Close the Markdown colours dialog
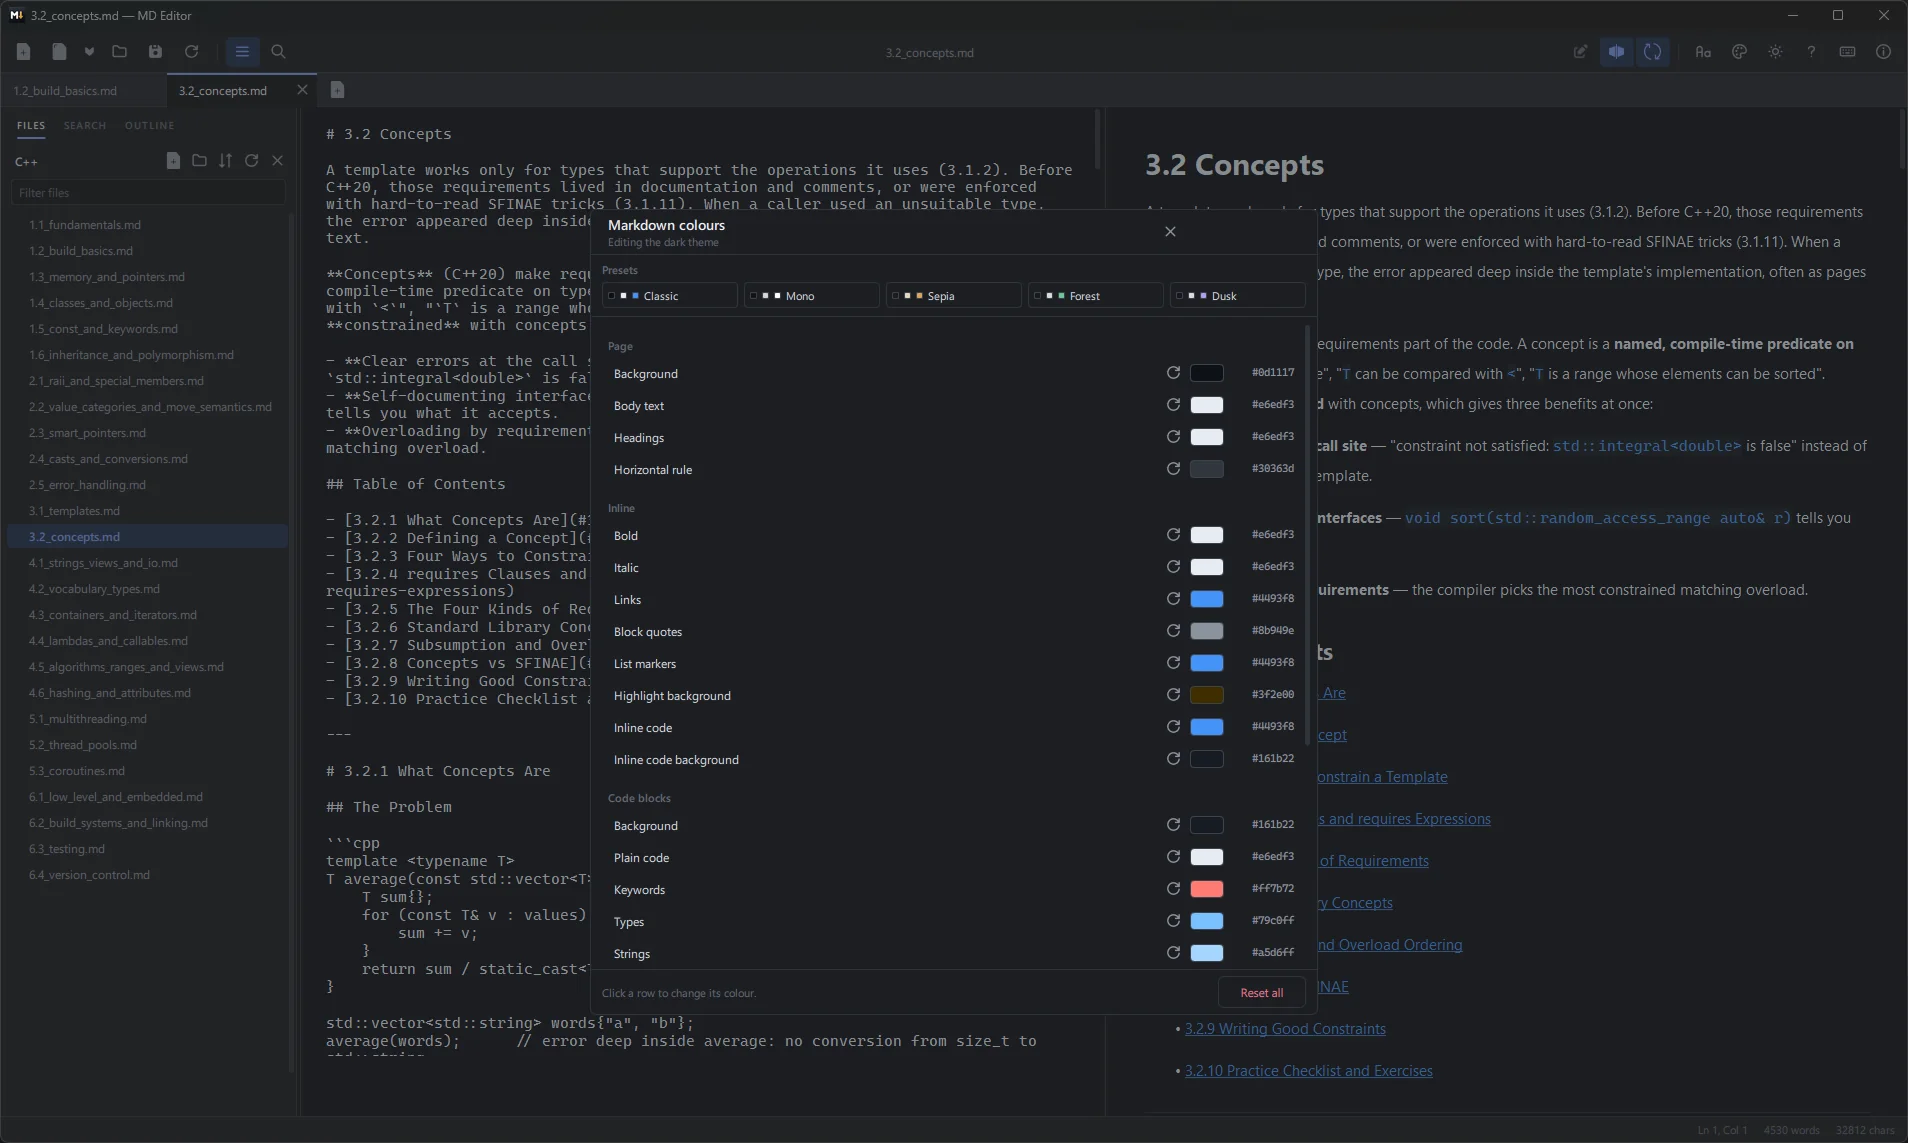1908x1143 pixels. click(1170, 232)
